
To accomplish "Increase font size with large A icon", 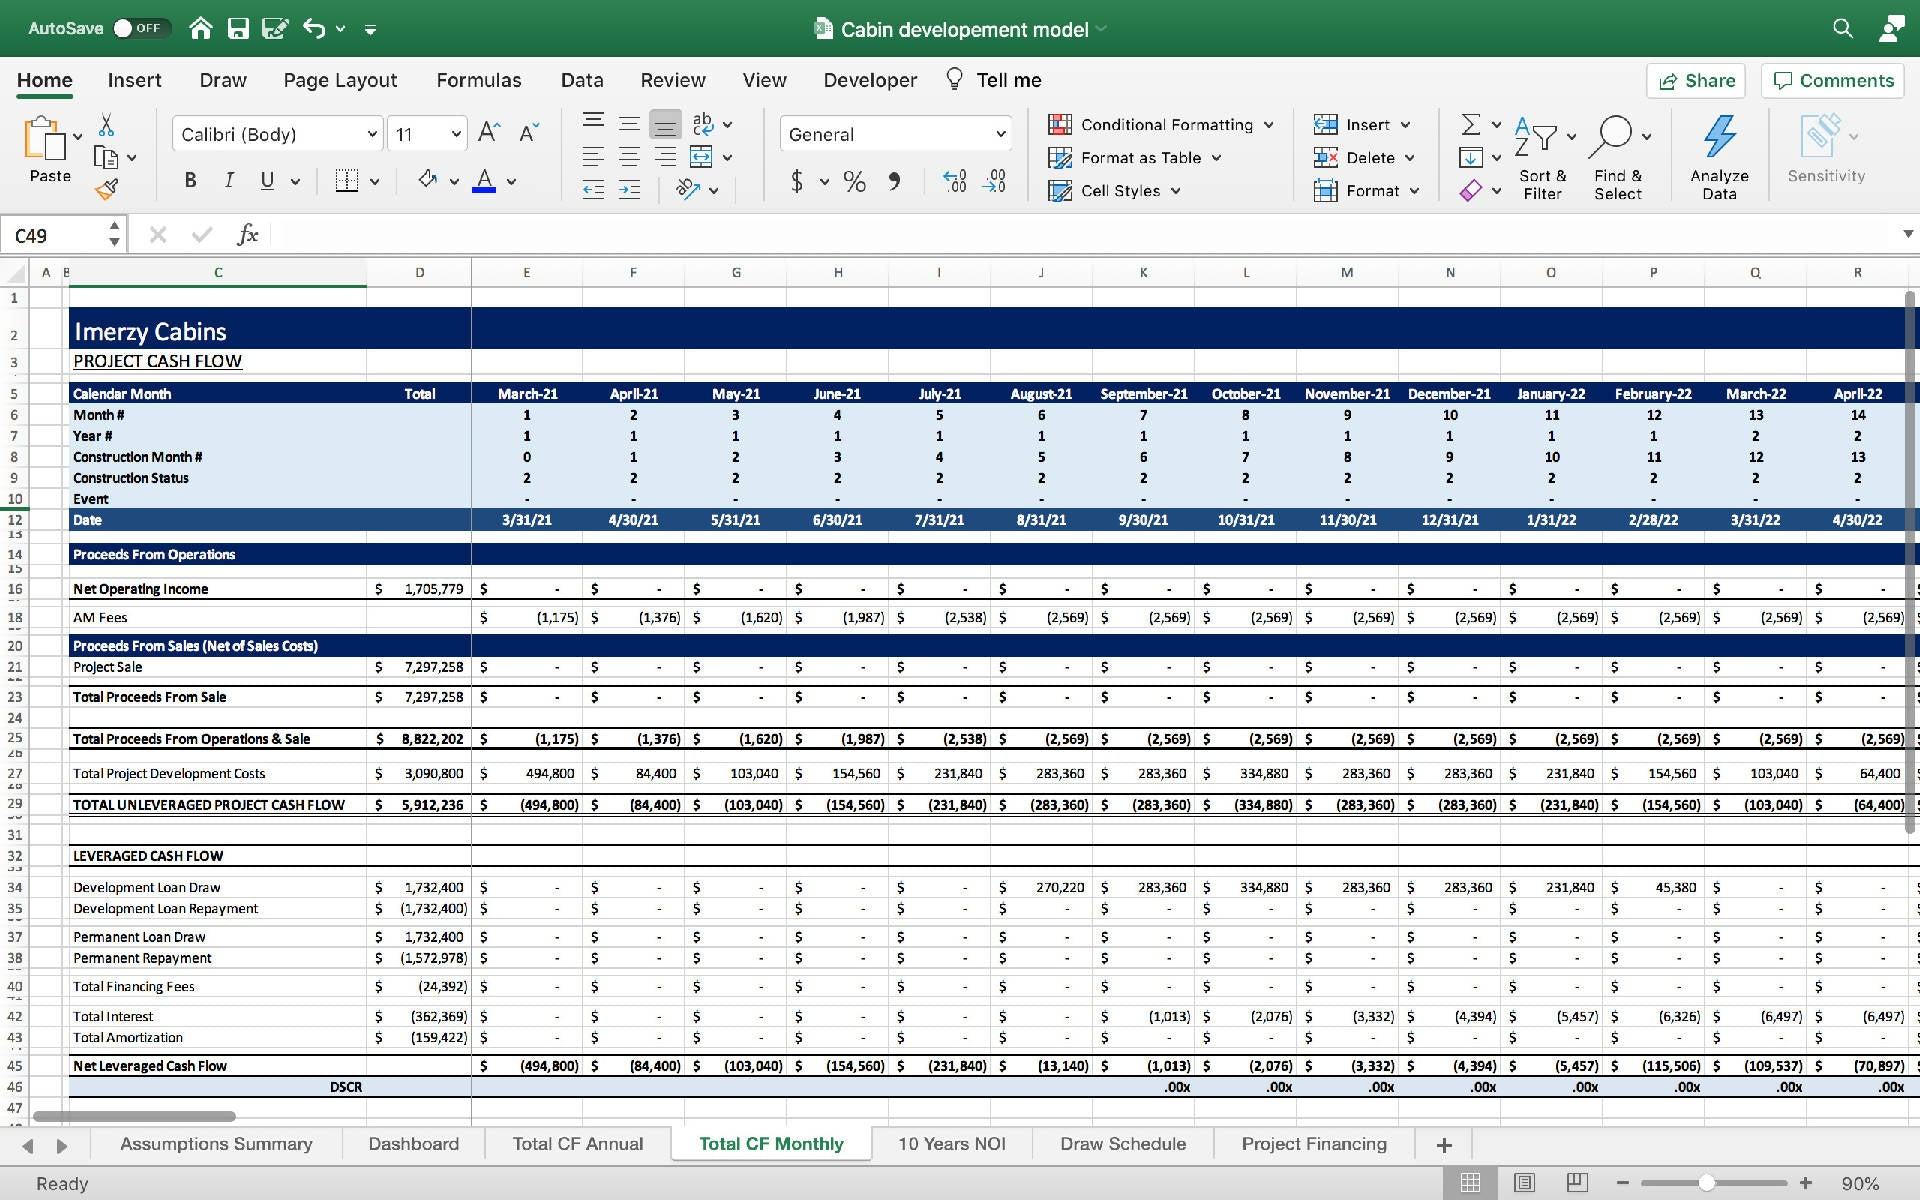I will (489, 133).
